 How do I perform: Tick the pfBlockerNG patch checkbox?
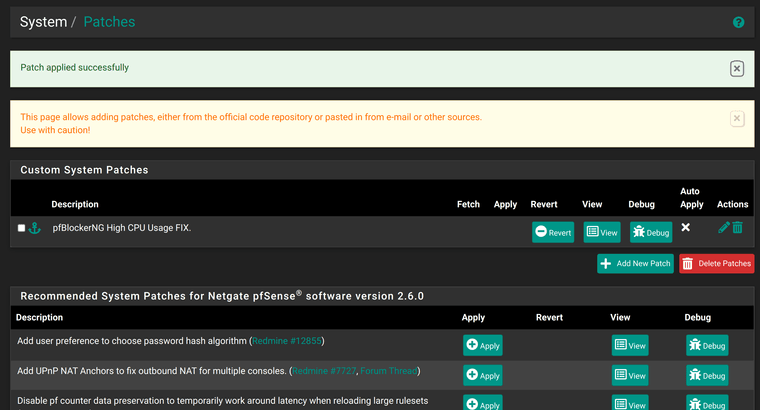(x=21, y=228)
